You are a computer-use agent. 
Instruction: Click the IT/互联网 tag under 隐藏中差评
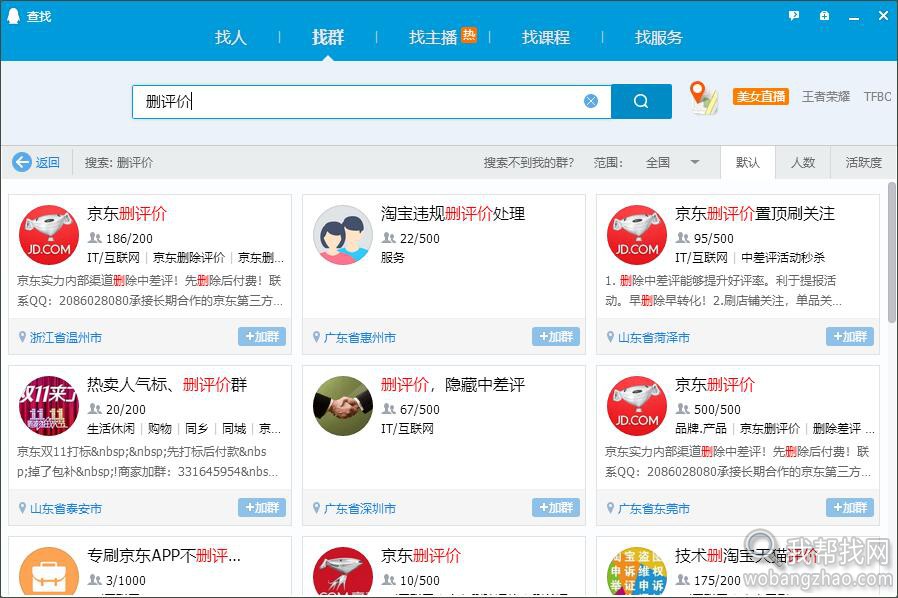407,428
